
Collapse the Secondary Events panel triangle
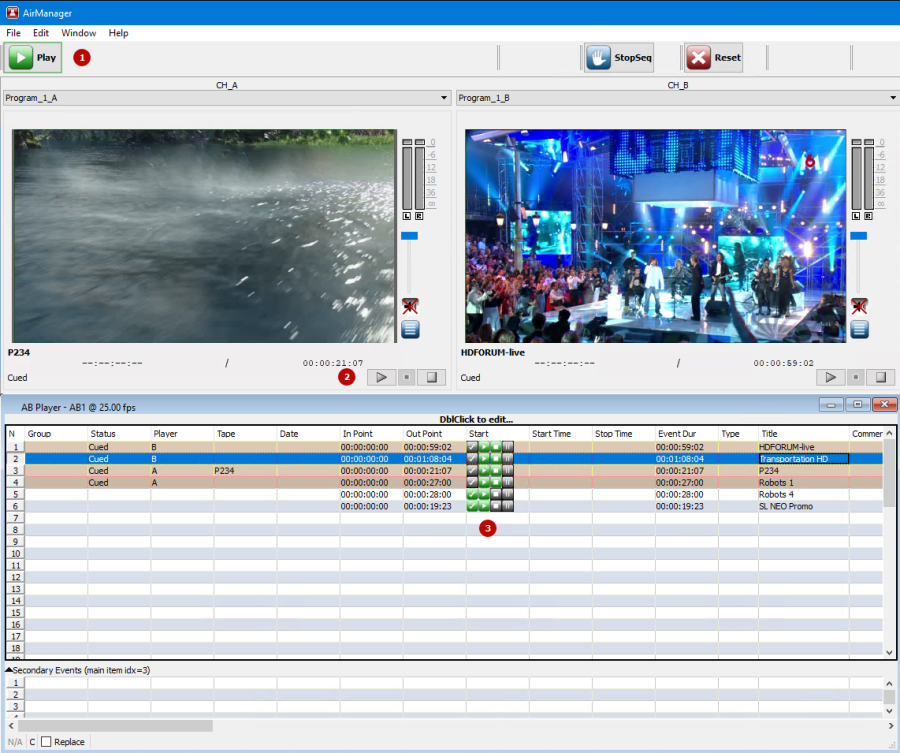(9, 669)
